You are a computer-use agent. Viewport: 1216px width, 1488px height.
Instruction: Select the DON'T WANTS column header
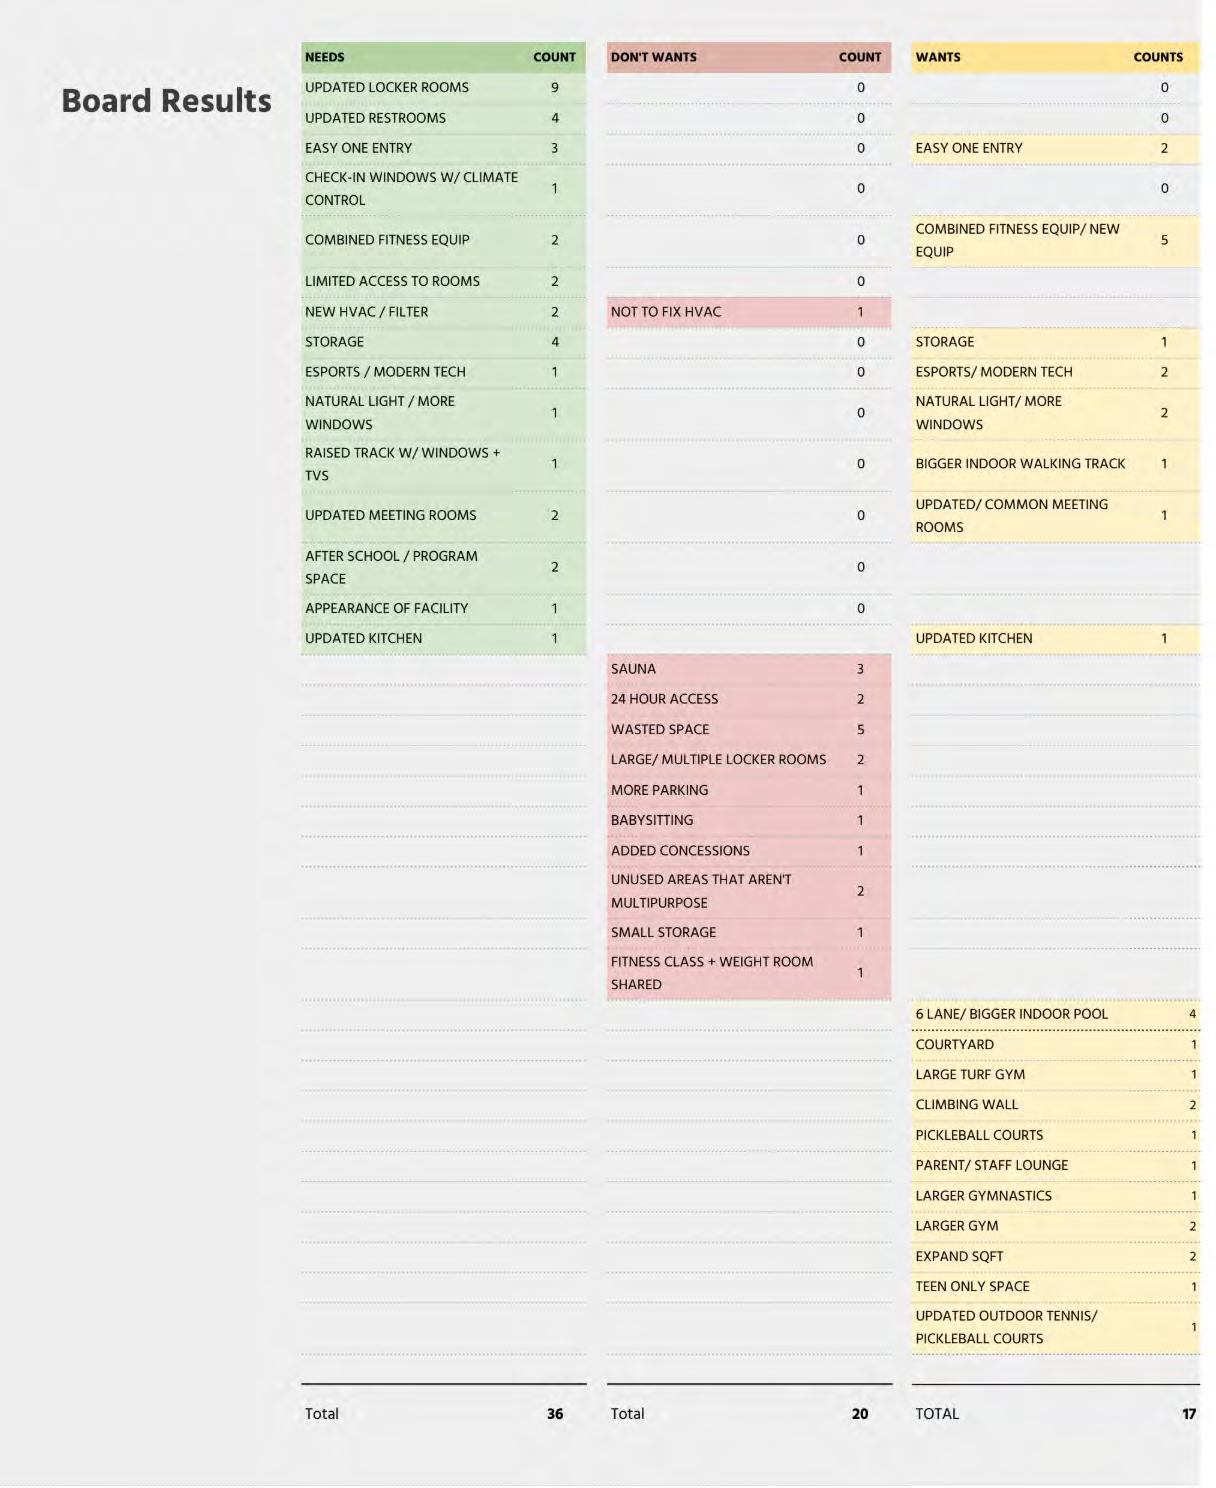[653, 57]
